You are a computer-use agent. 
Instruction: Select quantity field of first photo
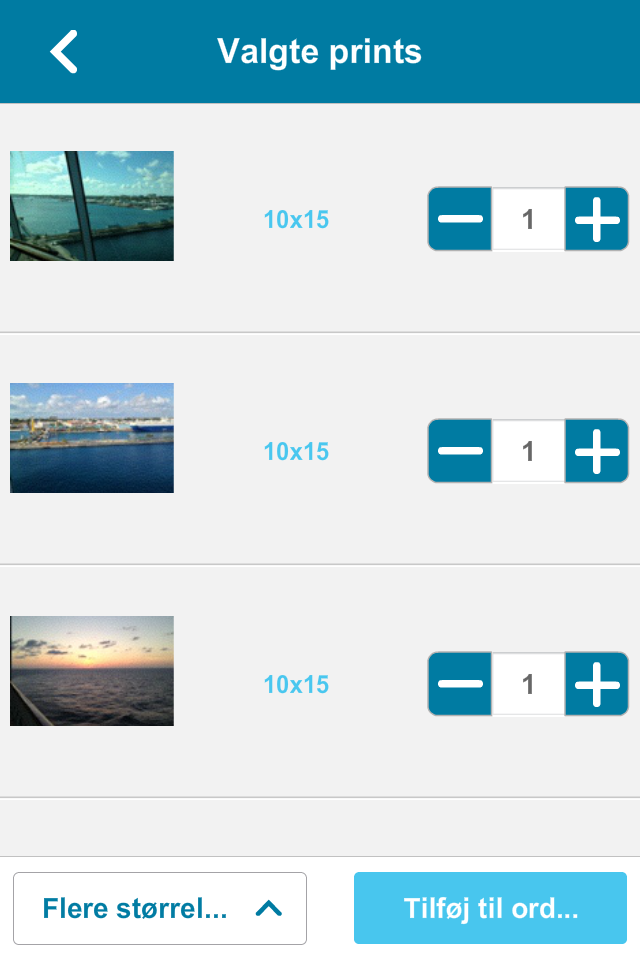tap(528, 219)
